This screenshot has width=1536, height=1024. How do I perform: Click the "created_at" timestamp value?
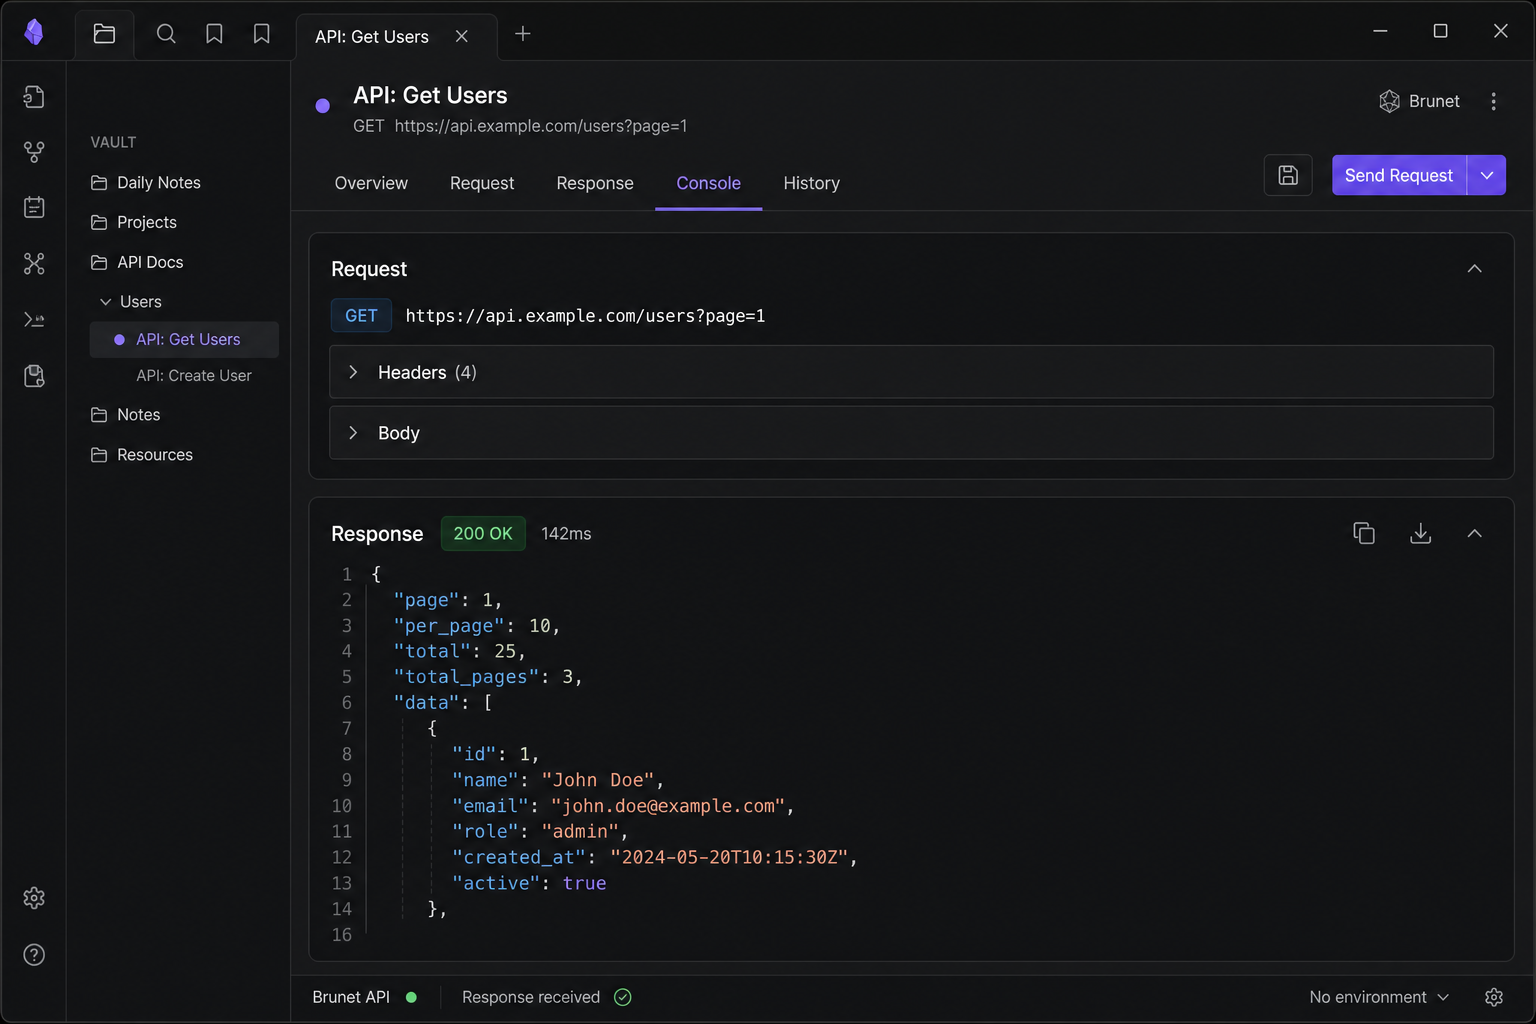(730, 857)
